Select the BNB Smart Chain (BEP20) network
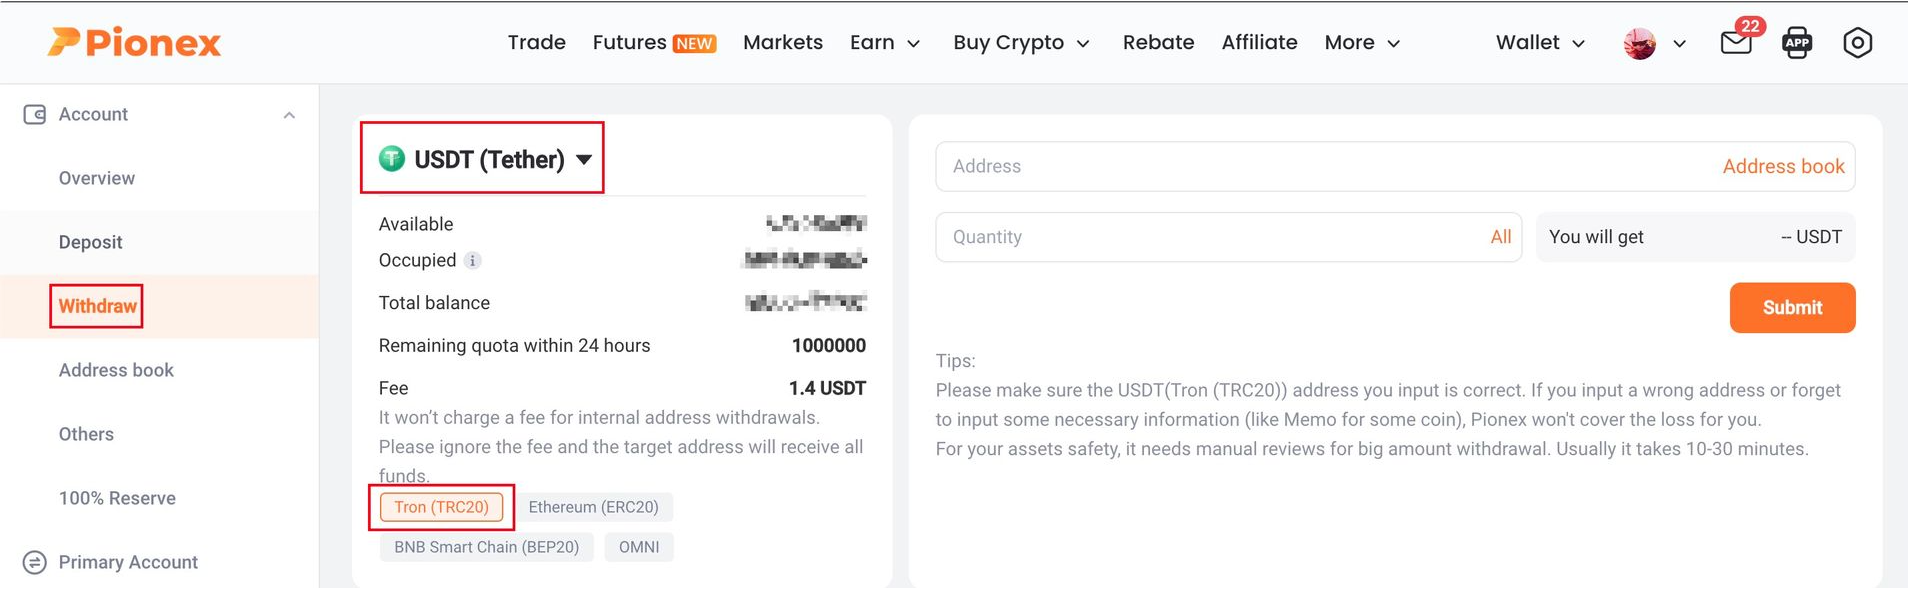This screenshot has height=590, width=1908. point(486,547)
